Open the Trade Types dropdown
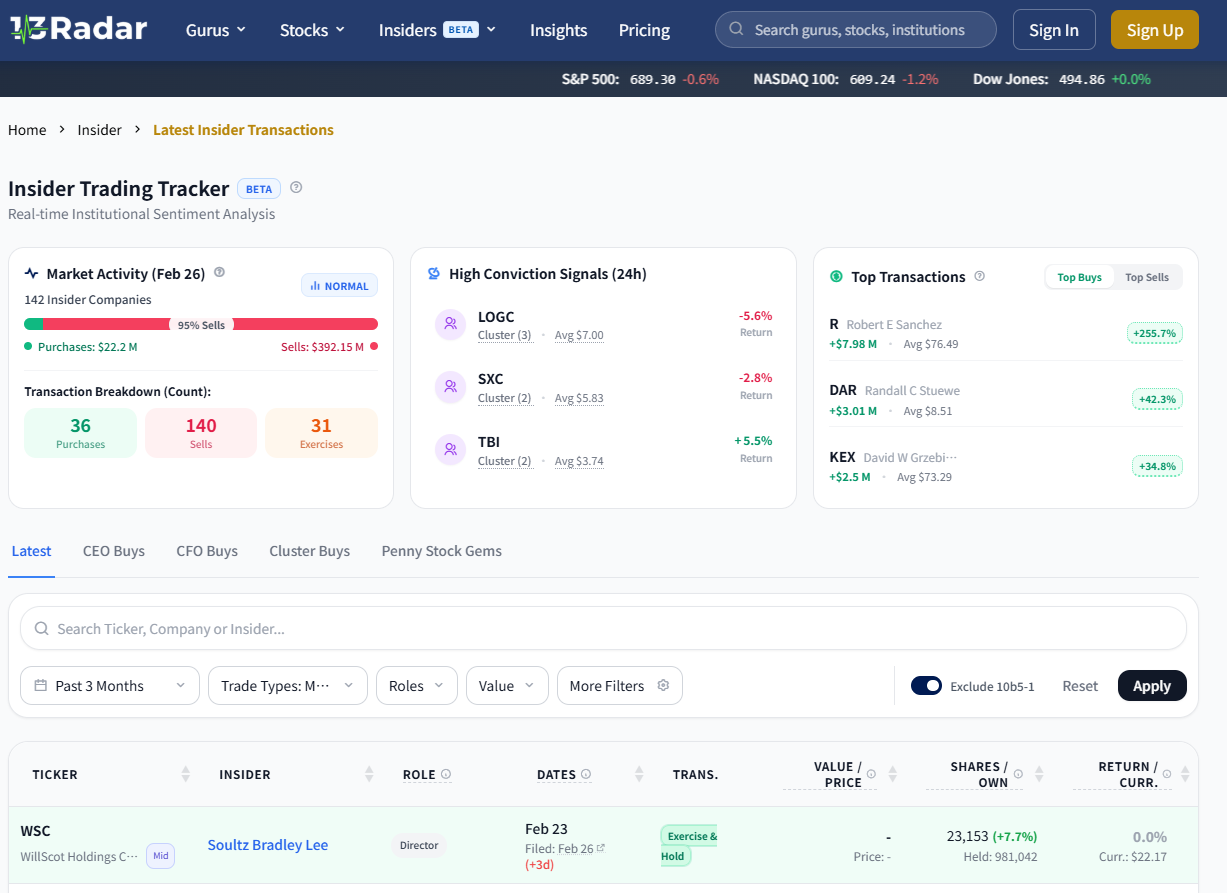Image resolution: width=1227 pixels, height=893 pixels. click(288, 686)
